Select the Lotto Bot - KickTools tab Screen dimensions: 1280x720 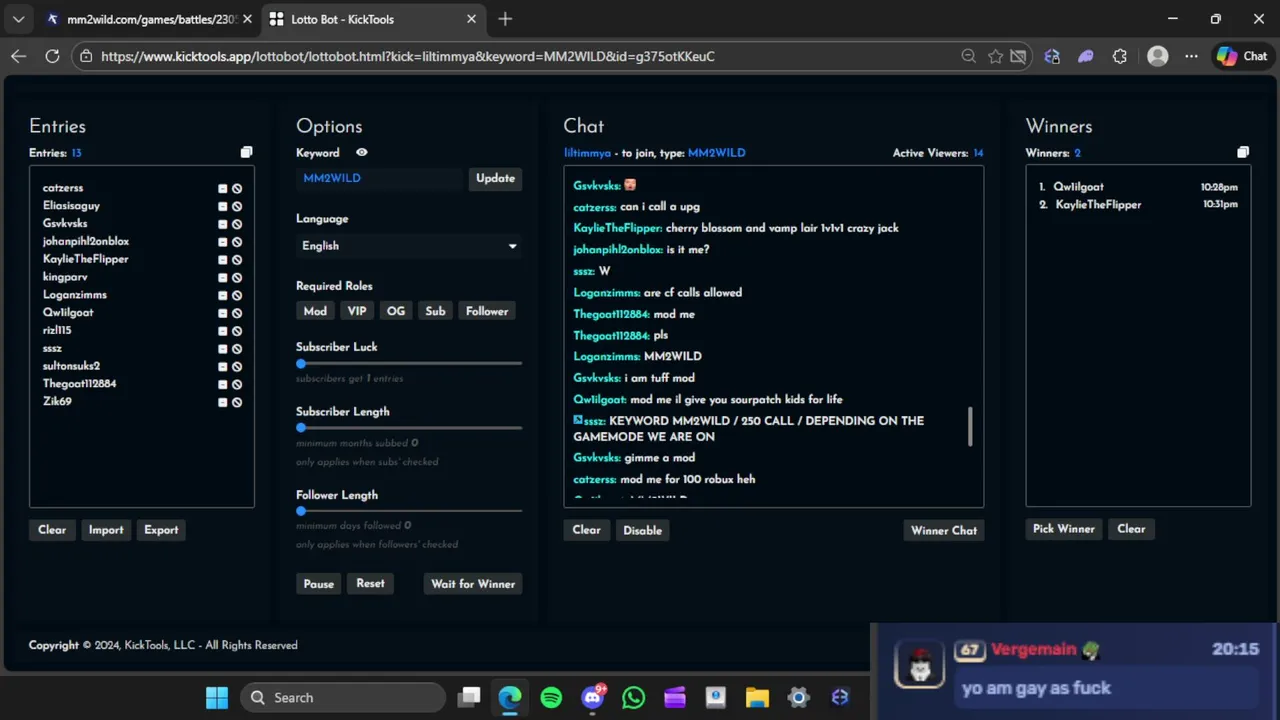pyautogui.click(x=372, y=19)
